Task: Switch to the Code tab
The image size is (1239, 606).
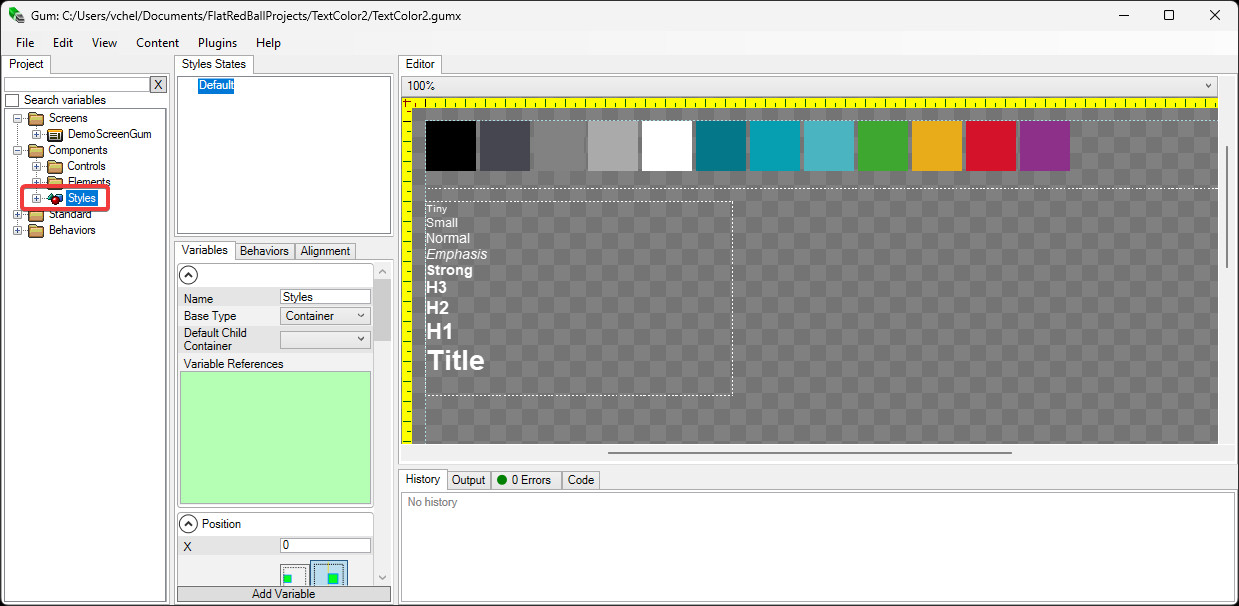Action: click(581, 480)
